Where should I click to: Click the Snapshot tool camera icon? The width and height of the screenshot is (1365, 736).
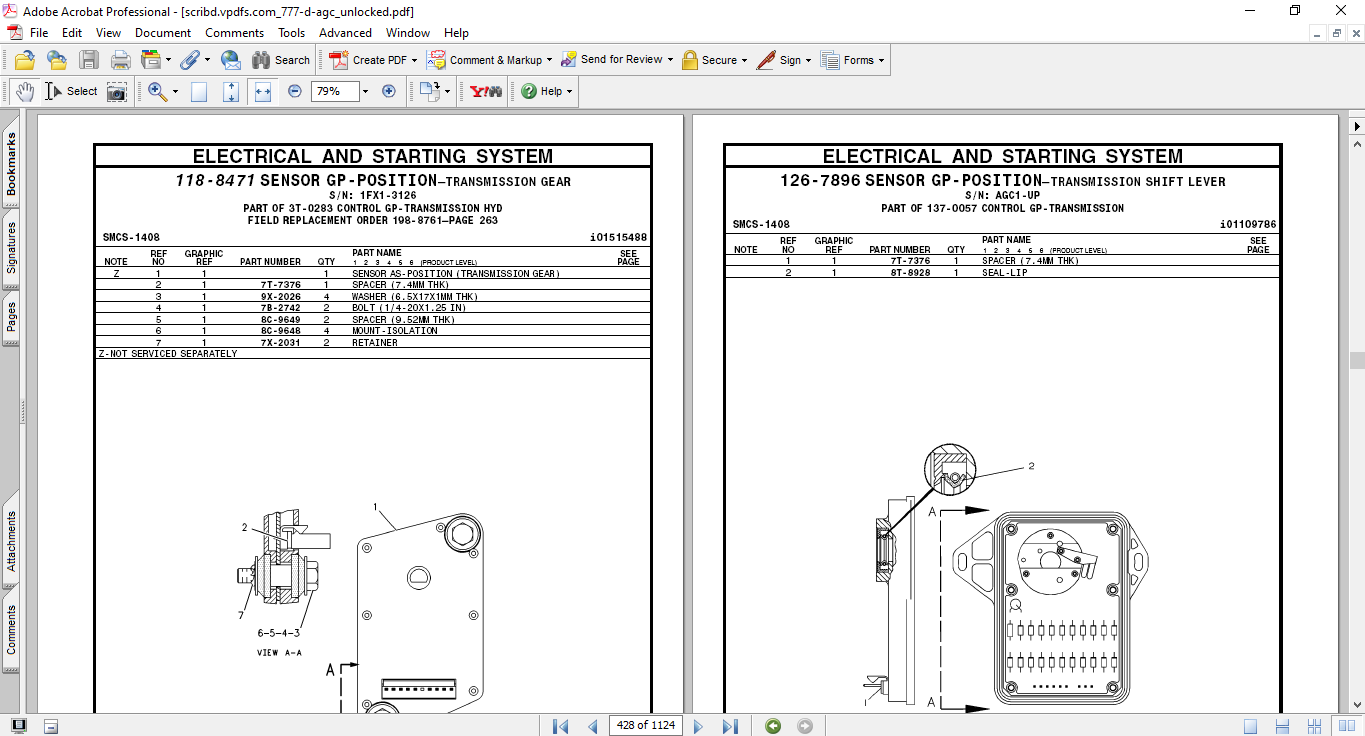117,92
